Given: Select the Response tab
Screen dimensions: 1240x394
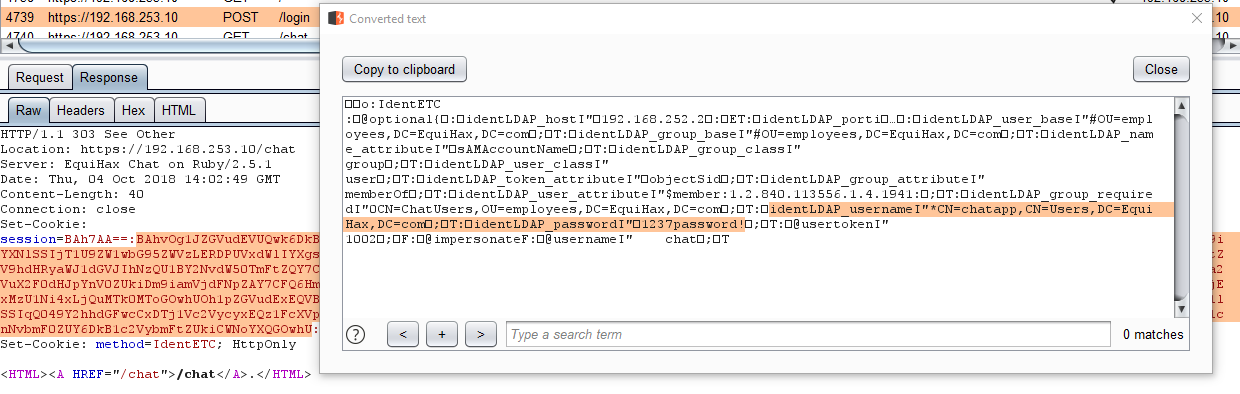Looking at the screenshot, I should click(x=109, y=78).
